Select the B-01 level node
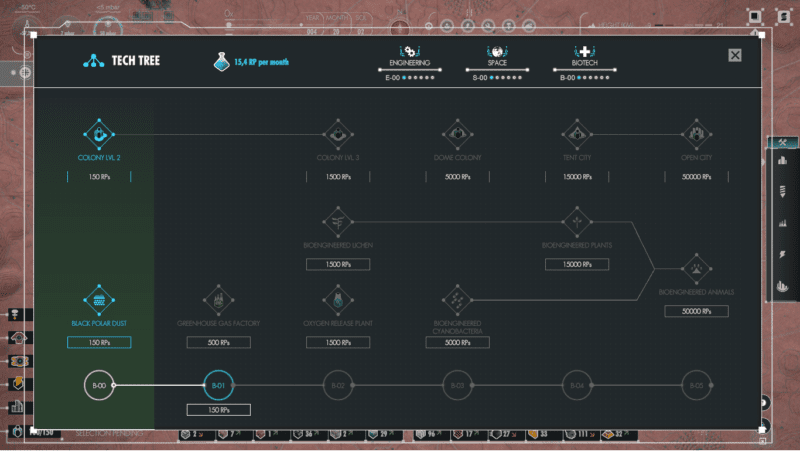This screenshot has height=469, width=800. [x=218, y=385]
